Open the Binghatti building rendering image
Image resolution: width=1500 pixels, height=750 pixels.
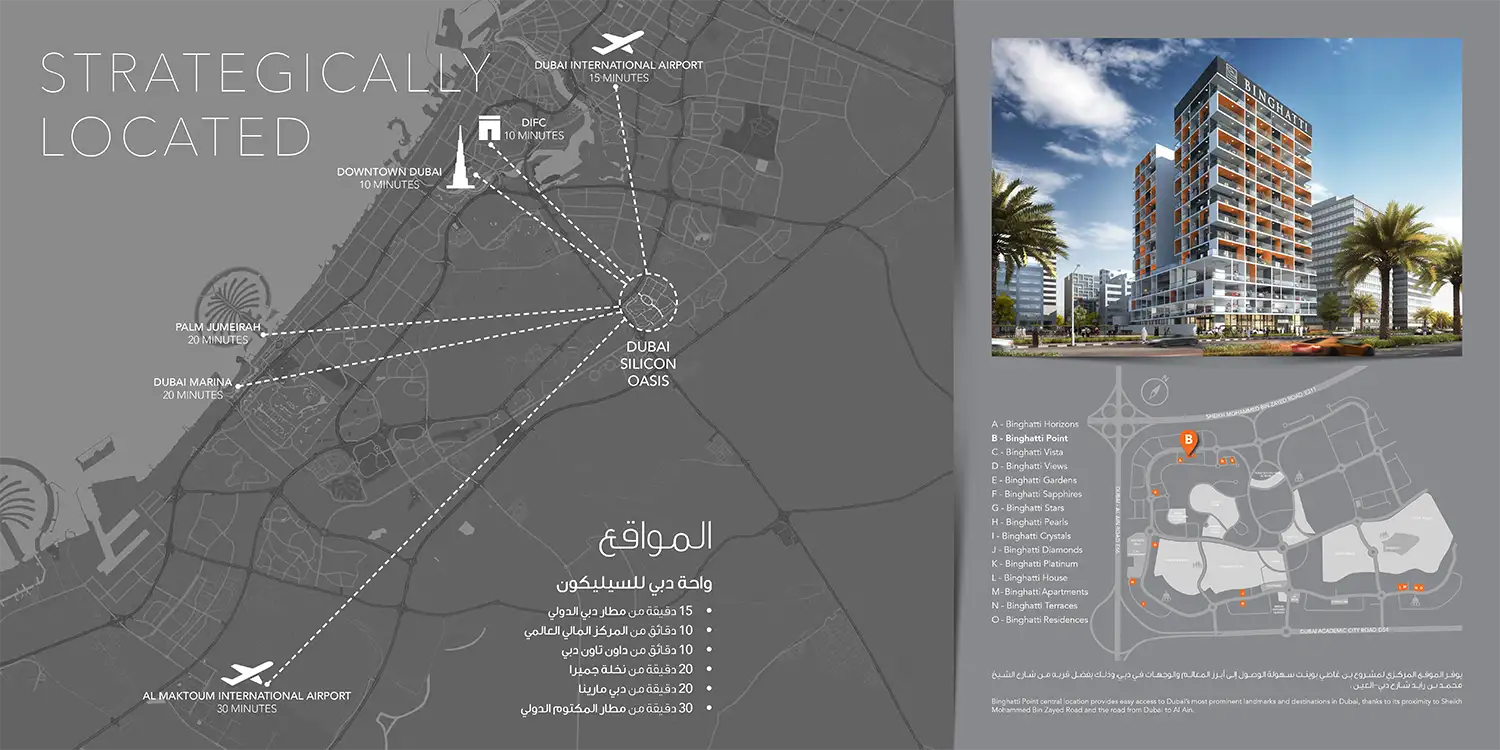pyautogui.click(x=1226, y=197)
